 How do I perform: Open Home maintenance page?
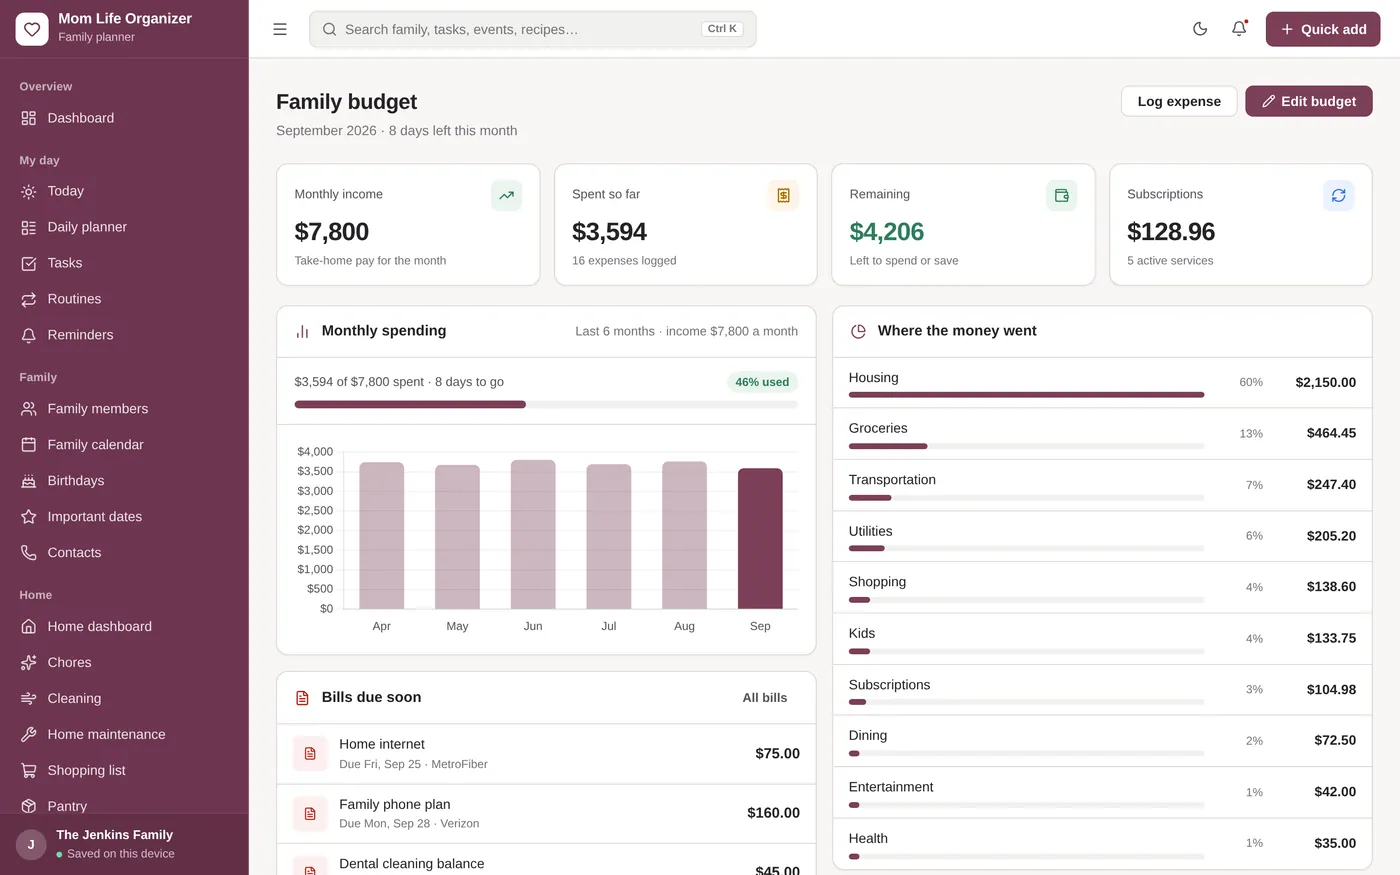tap(124, 735)
